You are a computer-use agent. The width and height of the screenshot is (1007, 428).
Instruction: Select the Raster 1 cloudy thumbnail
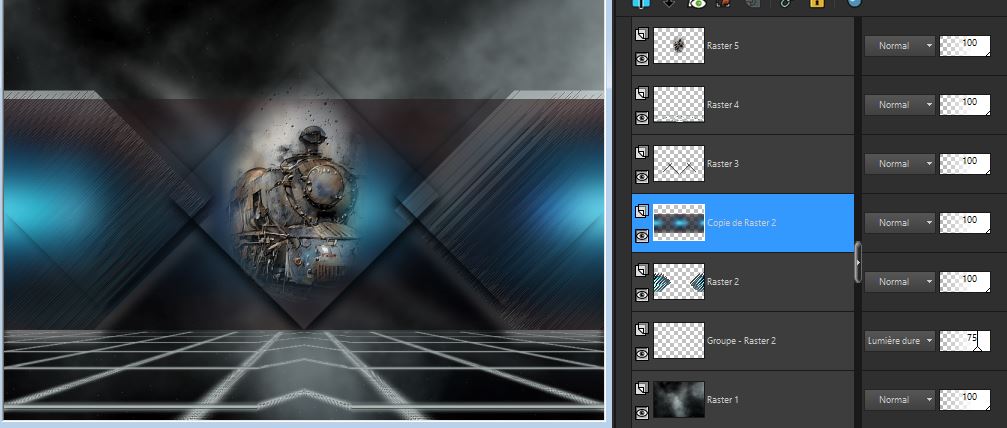pos(679,400)
